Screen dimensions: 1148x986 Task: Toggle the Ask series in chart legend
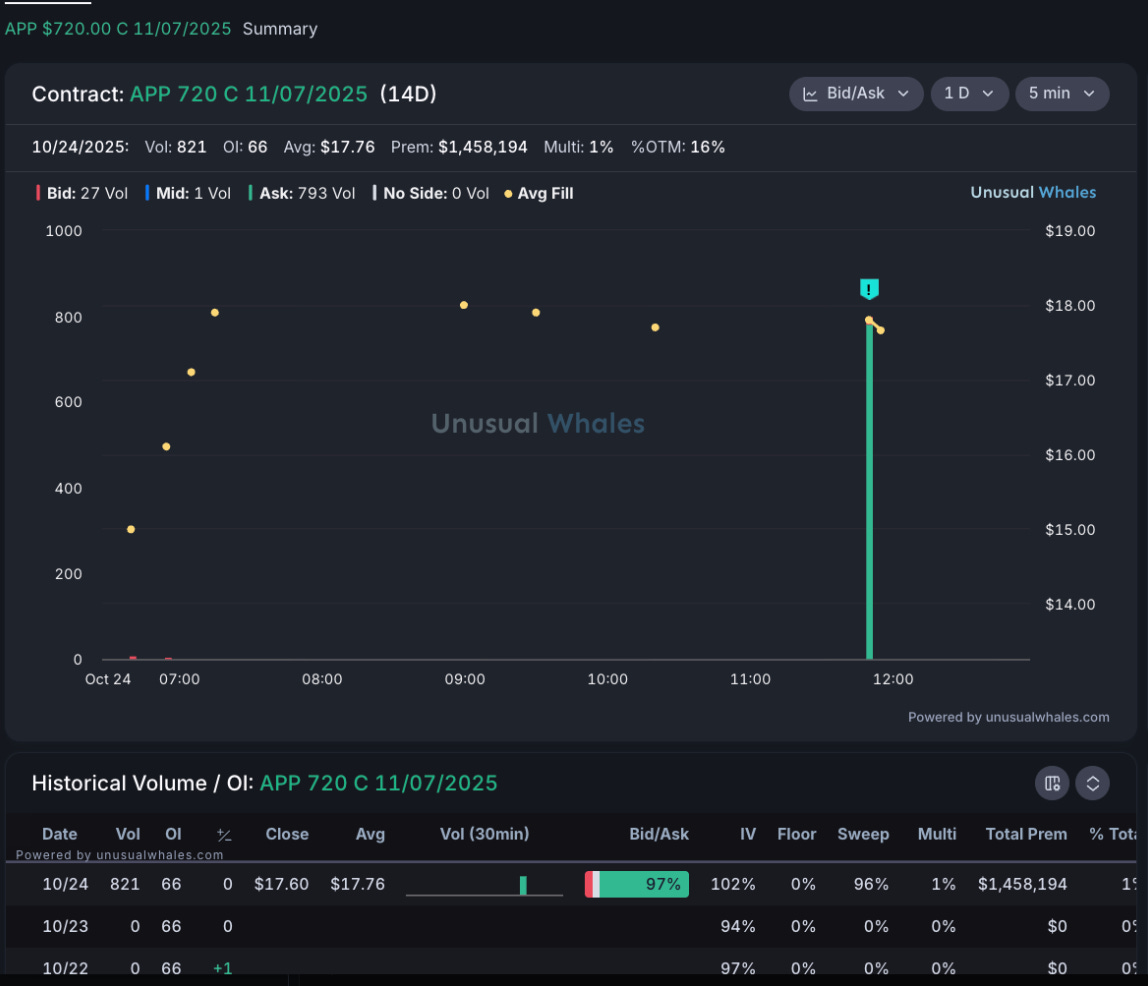click(x=302, y=193)
